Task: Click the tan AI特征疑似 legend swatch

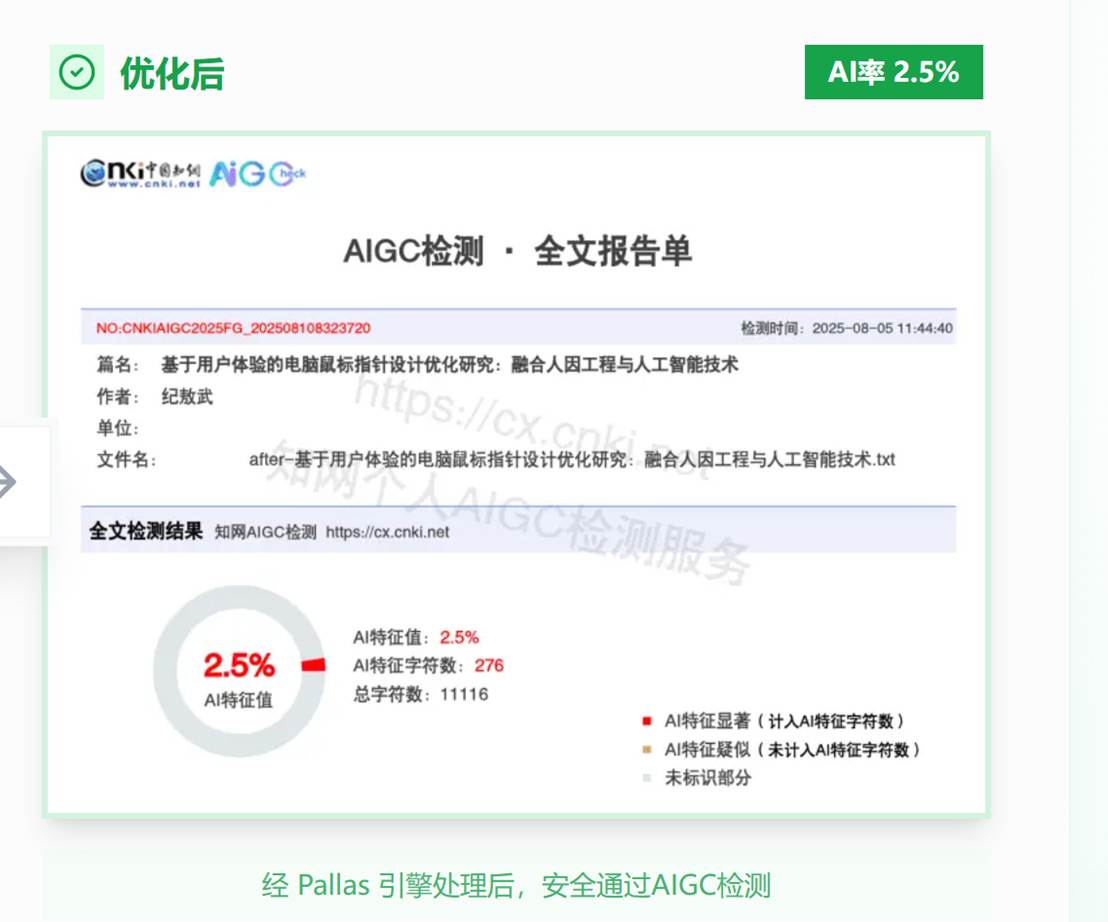Action: click(647, 750)
